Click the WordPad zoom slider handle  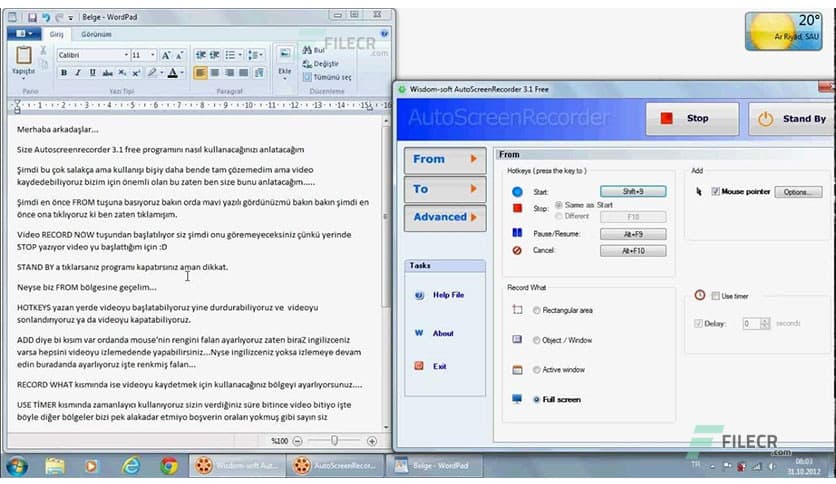[334, 440]
